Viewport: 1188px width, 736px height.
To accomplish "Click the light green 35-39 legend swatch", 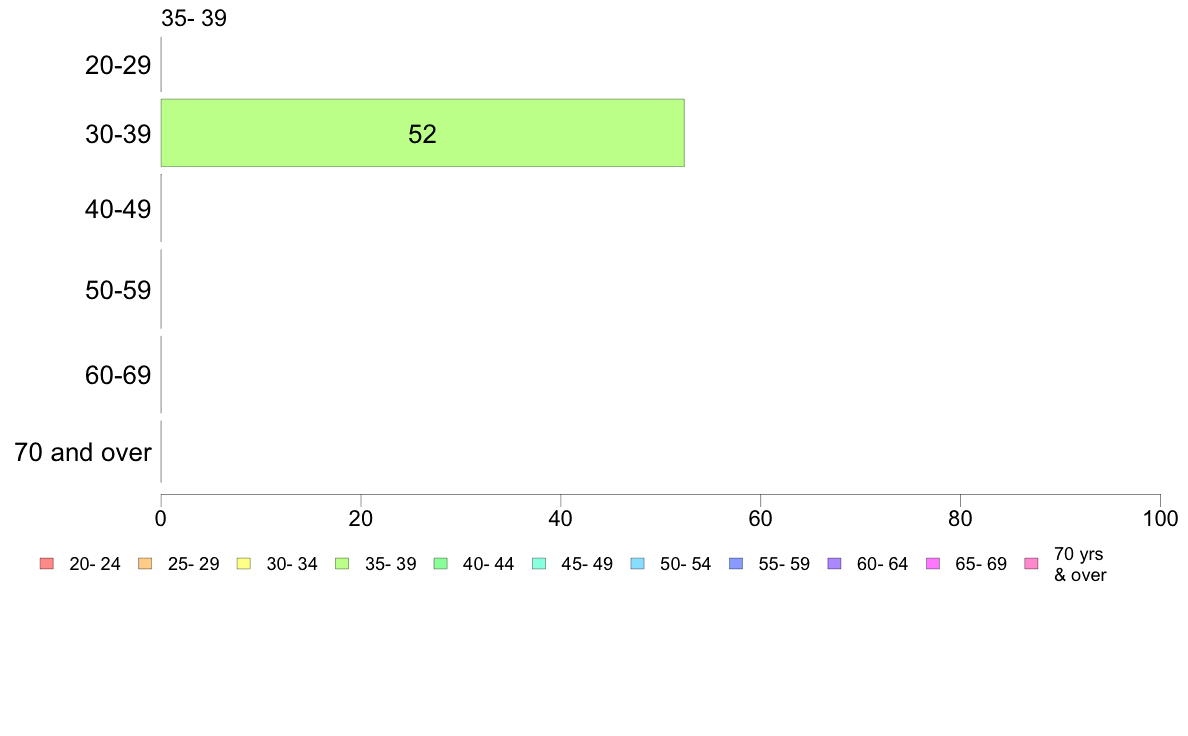I will 342,563.
